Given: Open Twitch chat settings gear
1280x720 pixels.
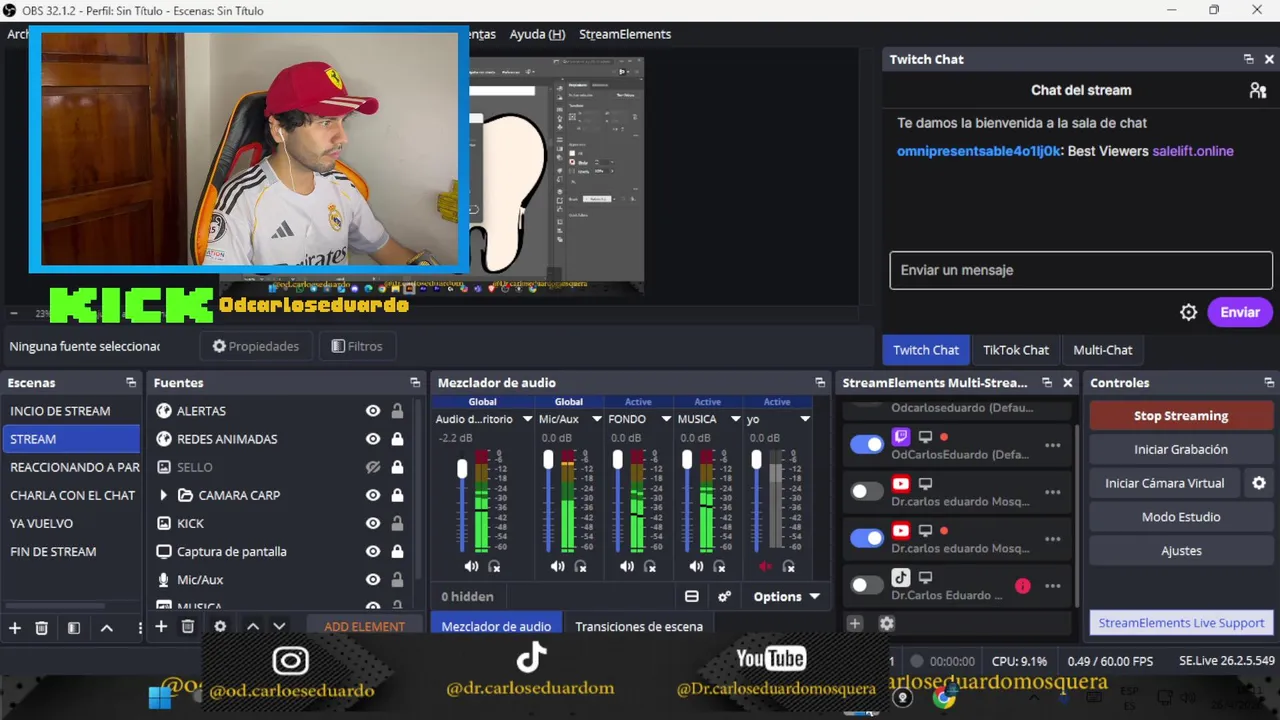Looking at the screenshot, I should tap(1188, 312).
